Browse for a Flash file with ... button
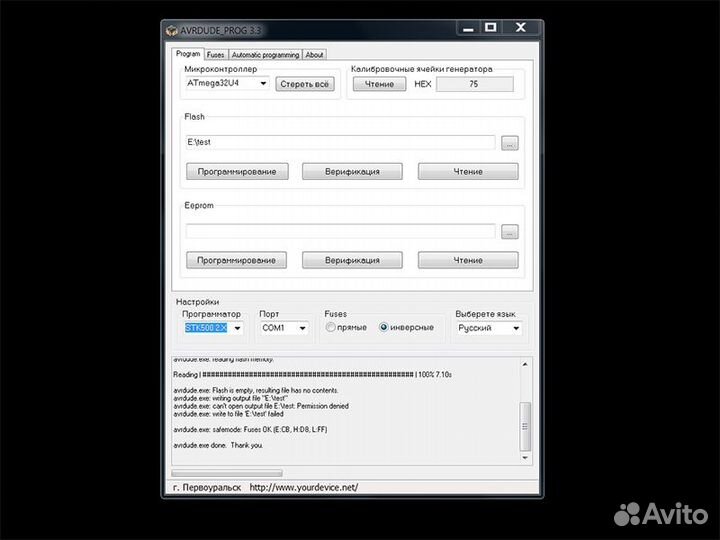This screenshot has height=540, width=720. click(x=509, y=143)
